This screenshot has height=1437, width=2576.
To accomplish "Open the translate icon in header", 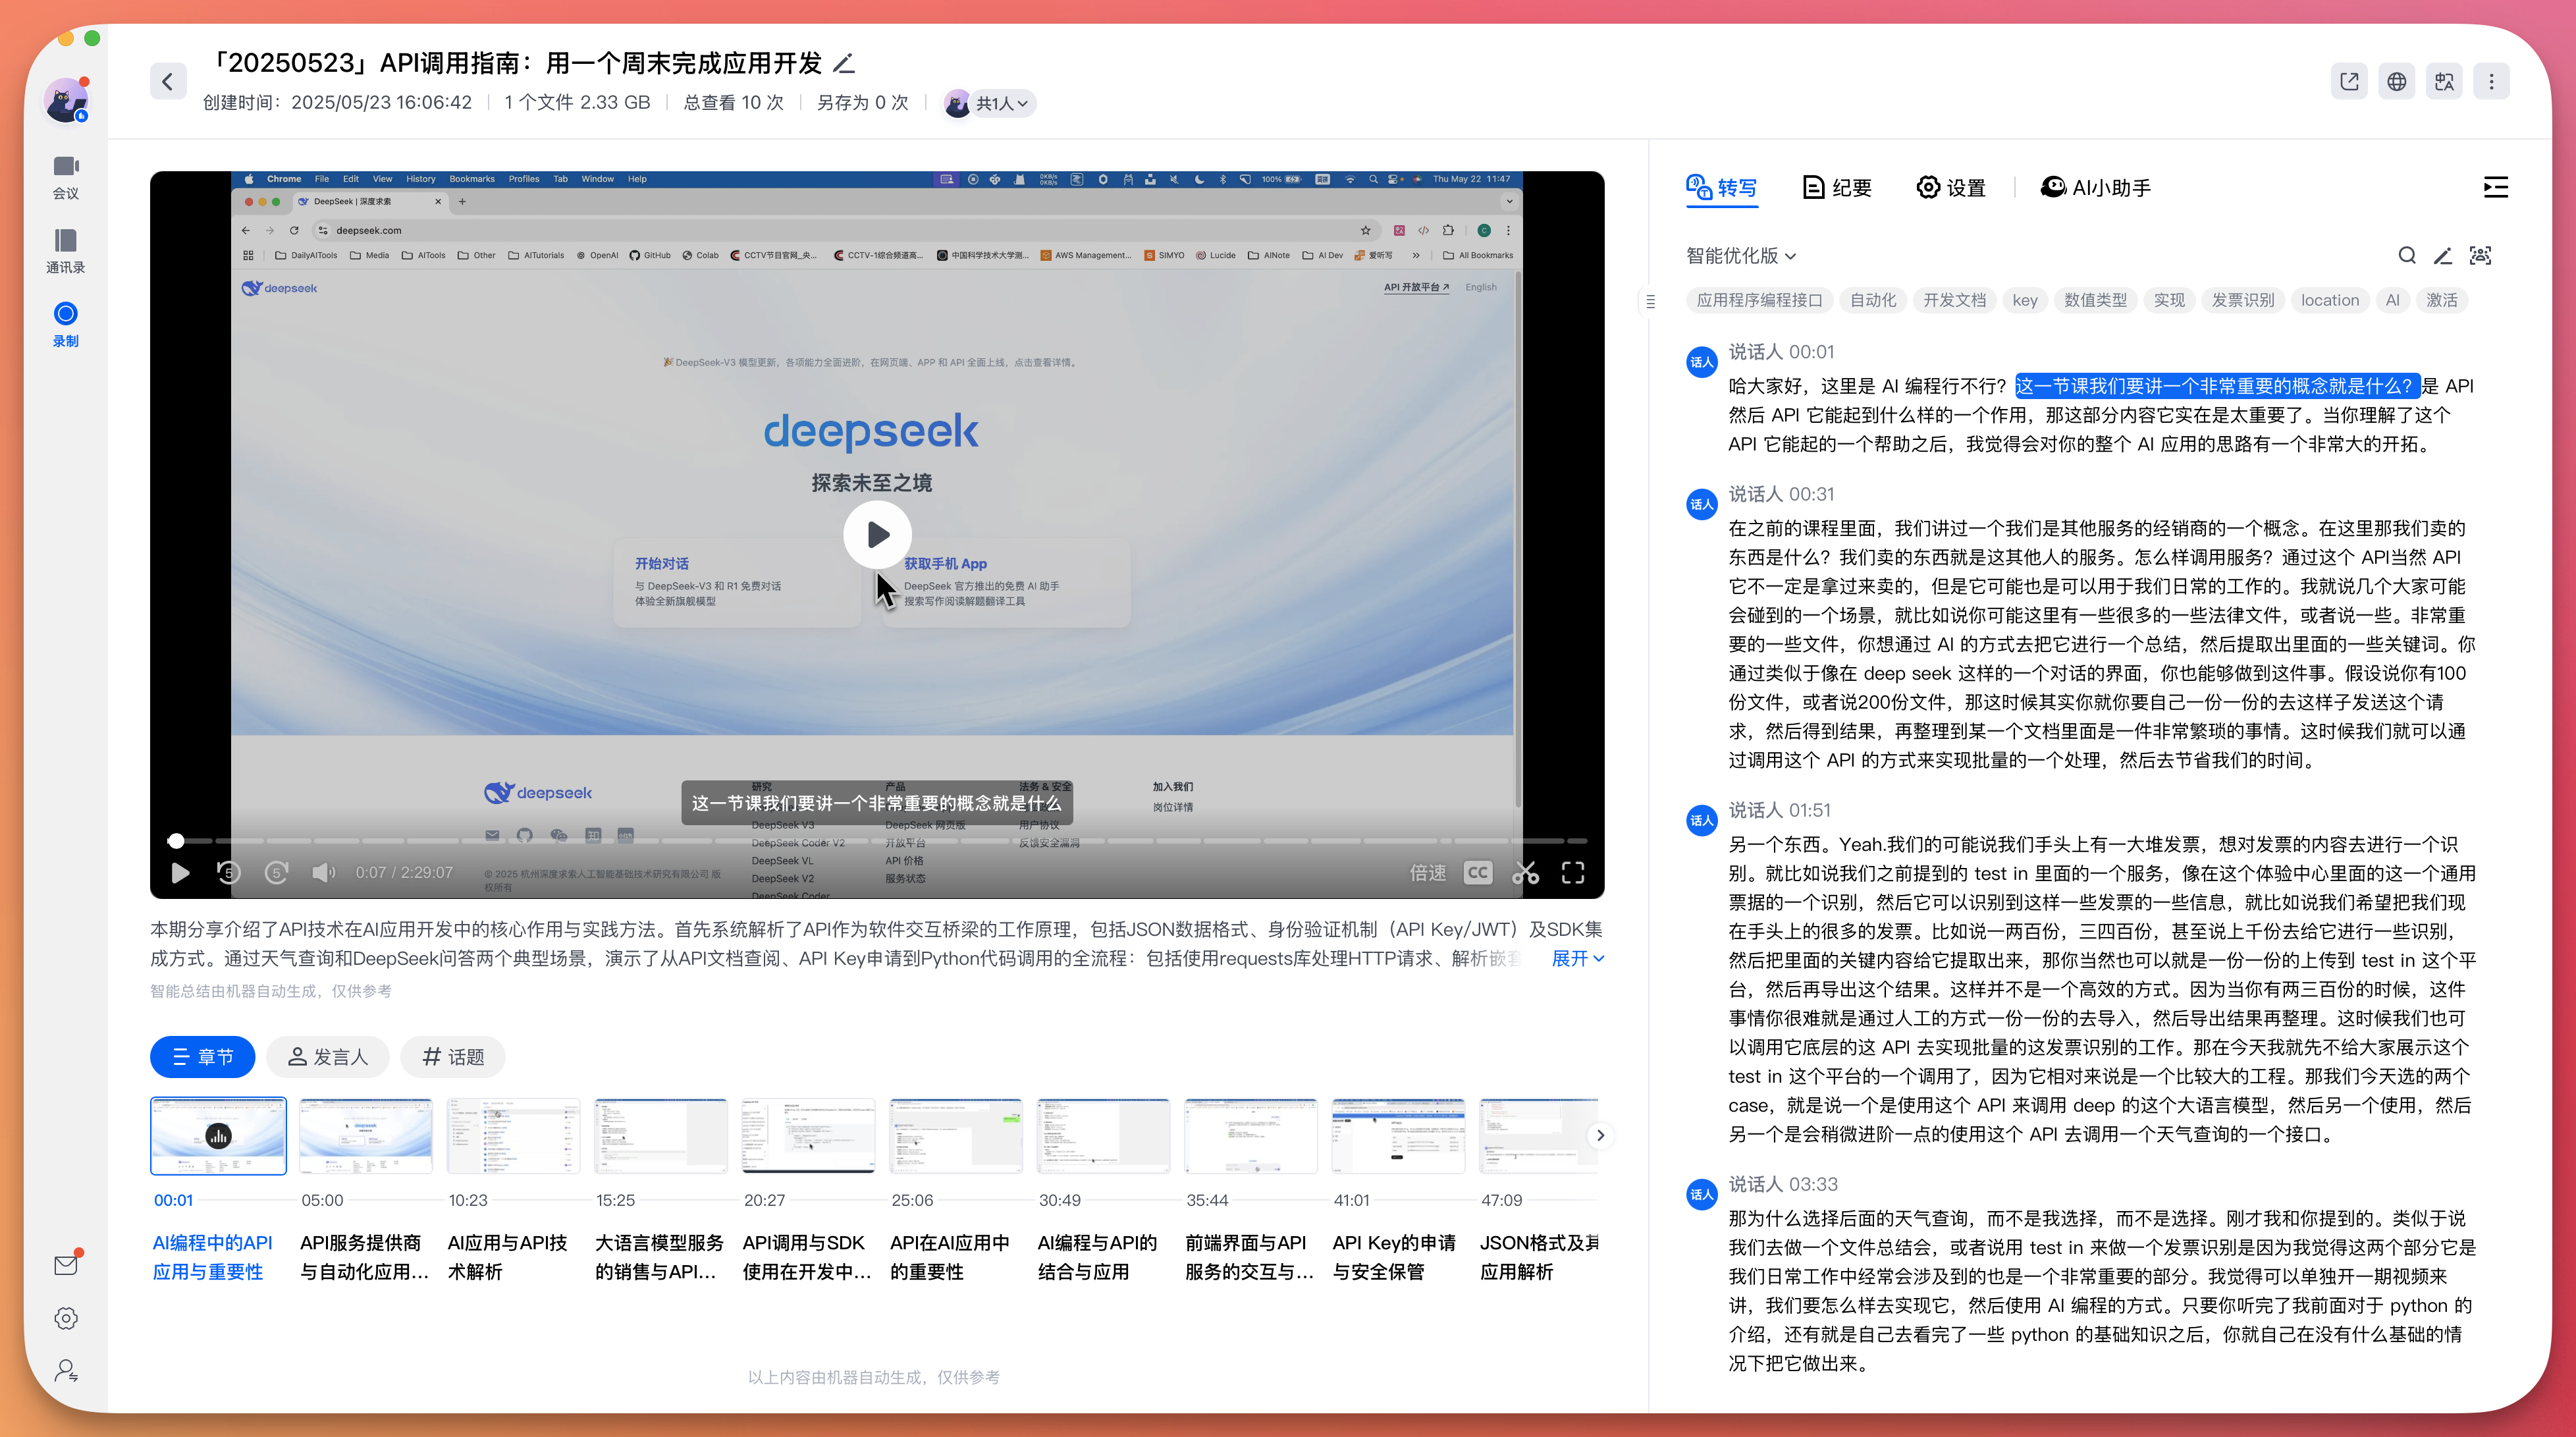I will tap(2444, 81).
